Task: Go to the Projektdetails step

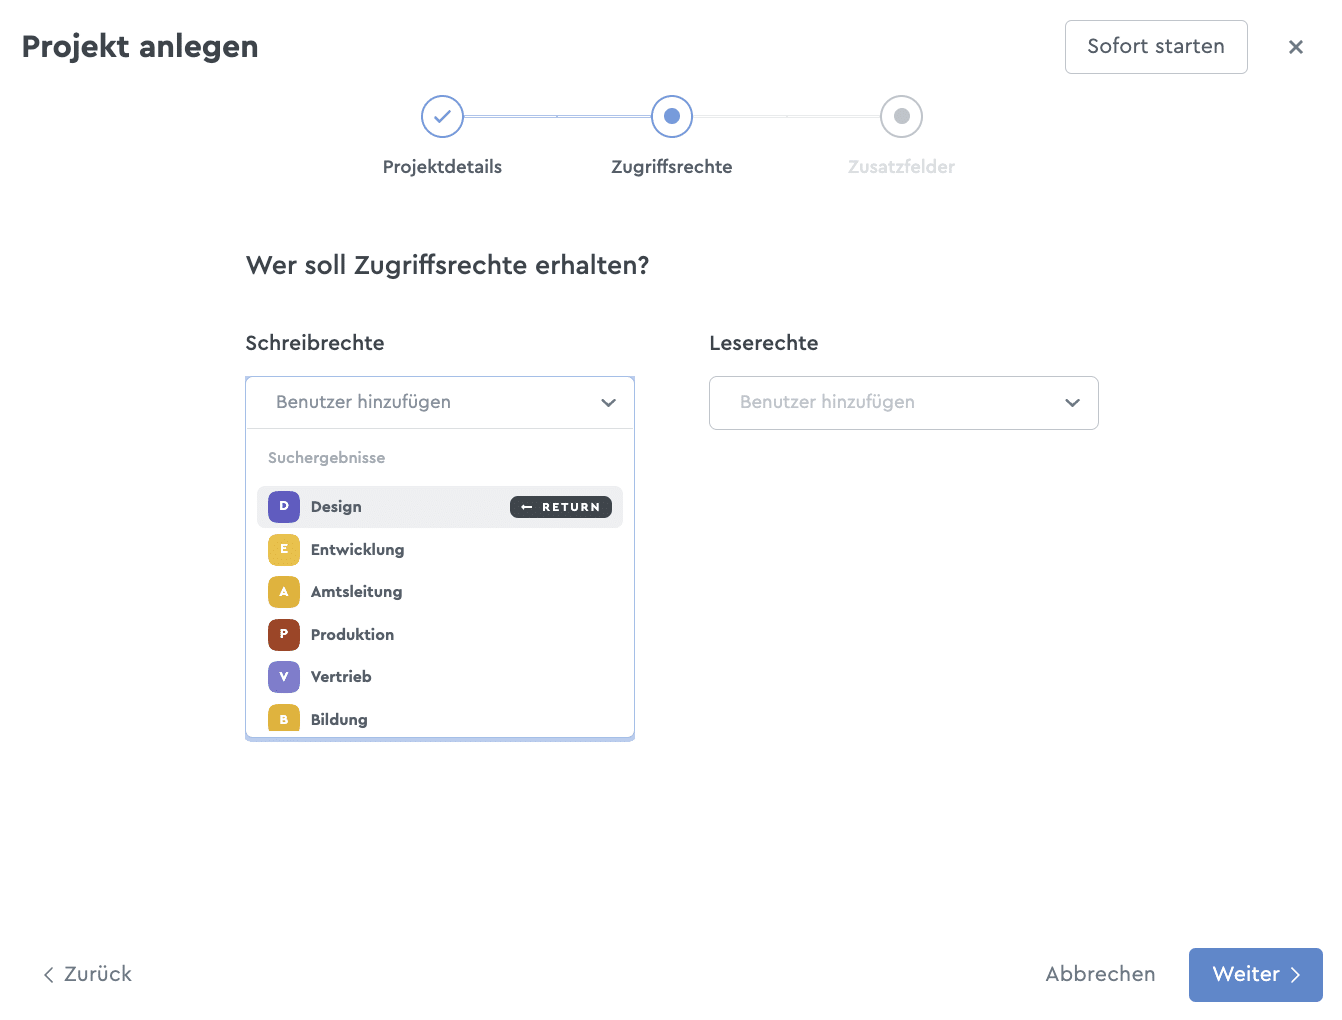Action: coord(442,117)
